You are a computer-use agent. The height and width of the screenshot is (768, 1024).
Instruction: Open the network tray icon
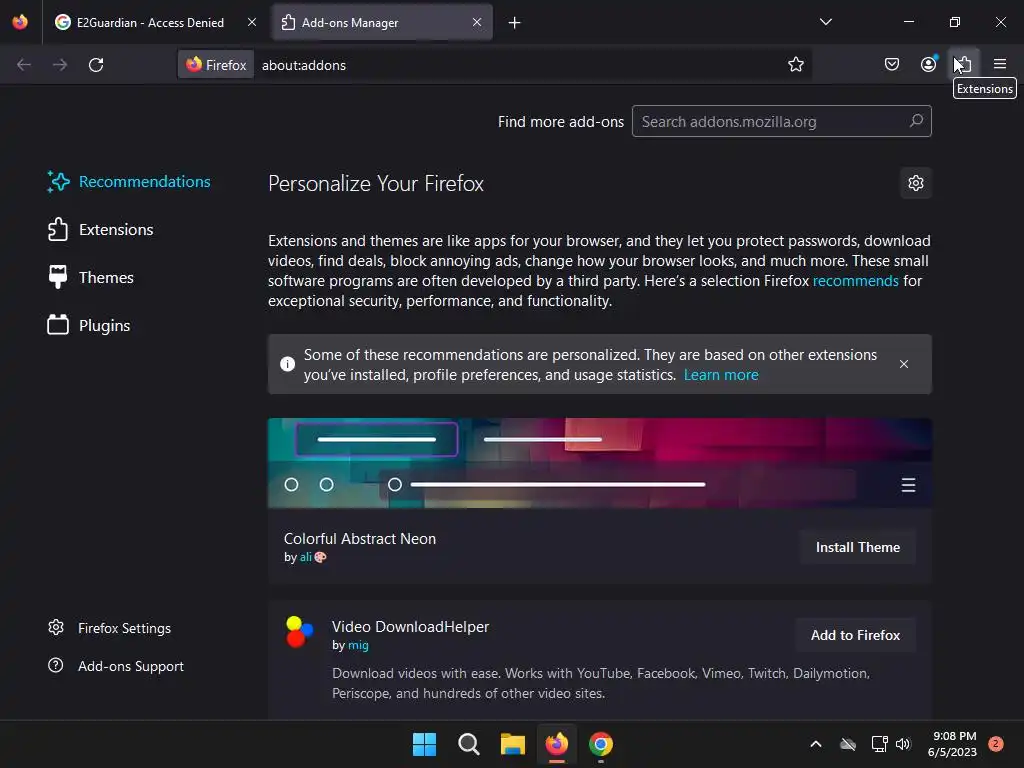[x=880, y=744]
